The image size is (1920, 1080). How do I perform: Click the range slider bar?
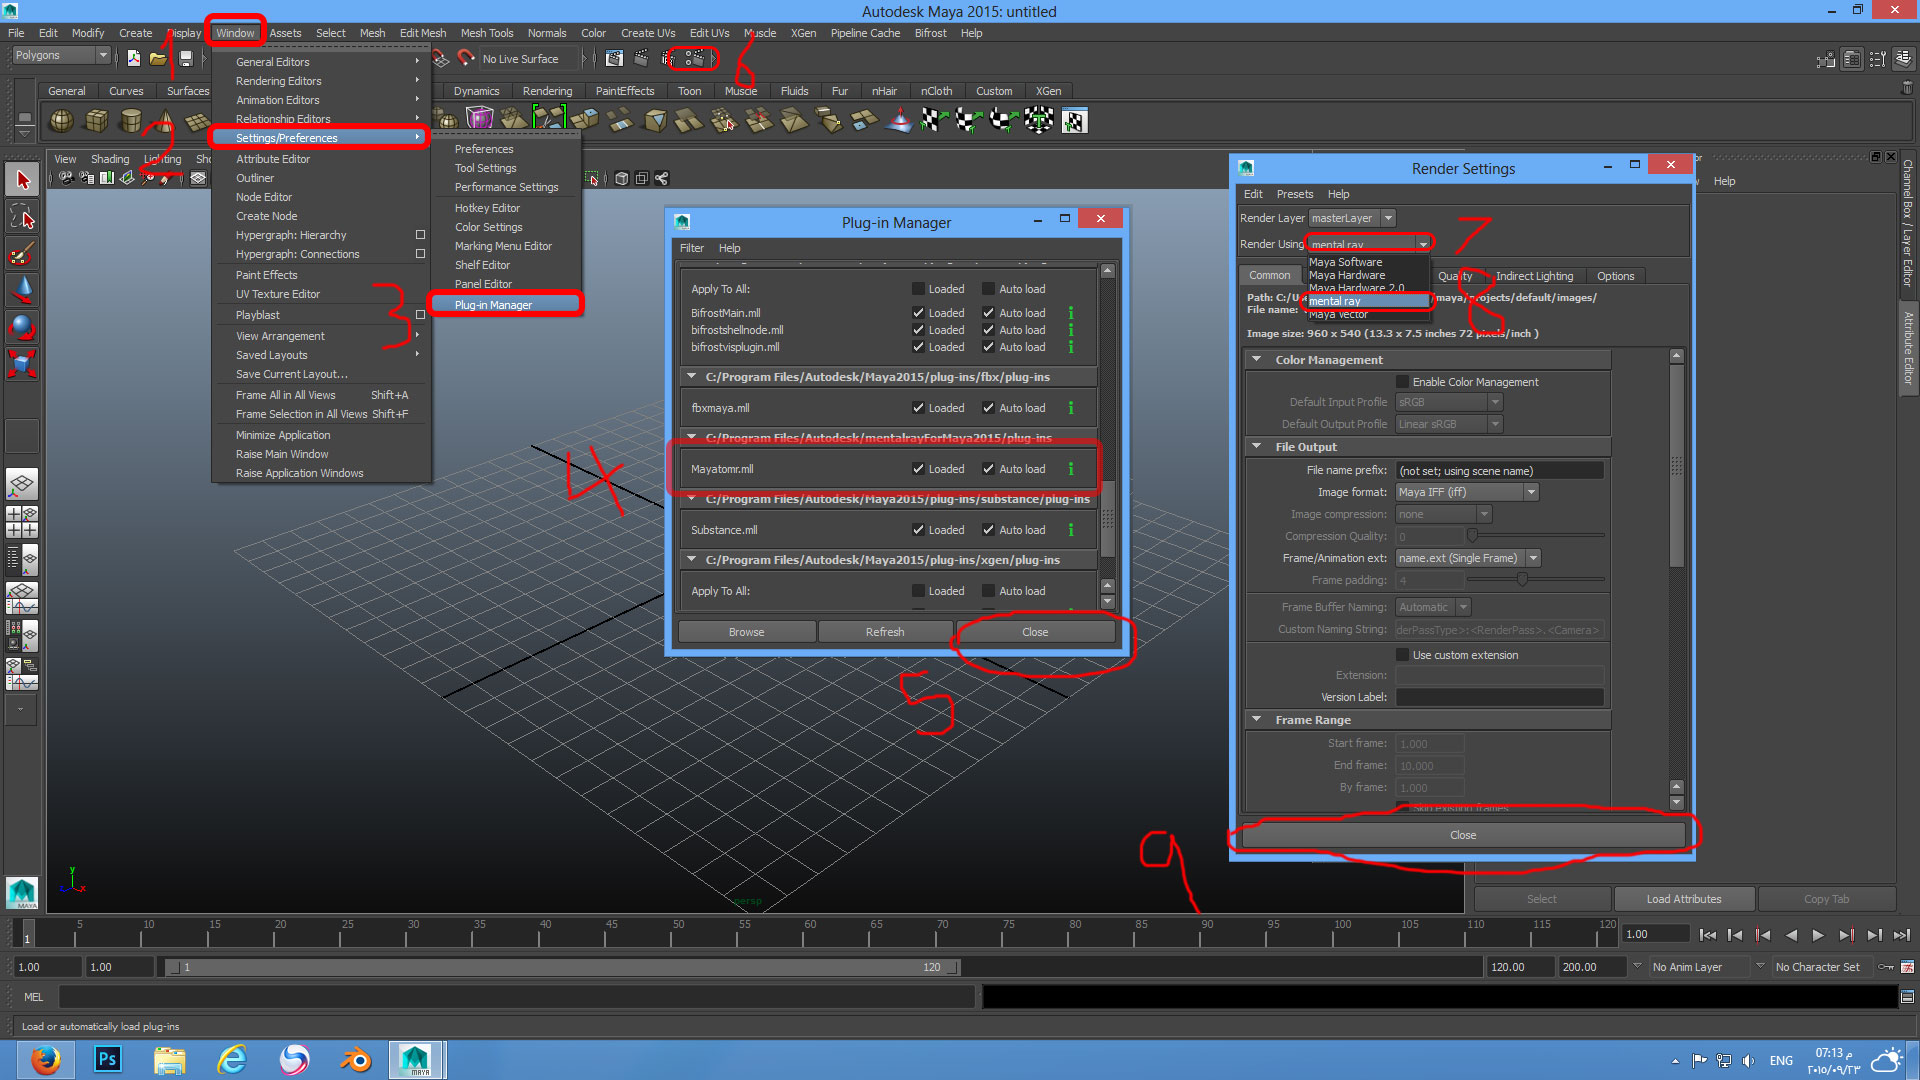point(562,967)
